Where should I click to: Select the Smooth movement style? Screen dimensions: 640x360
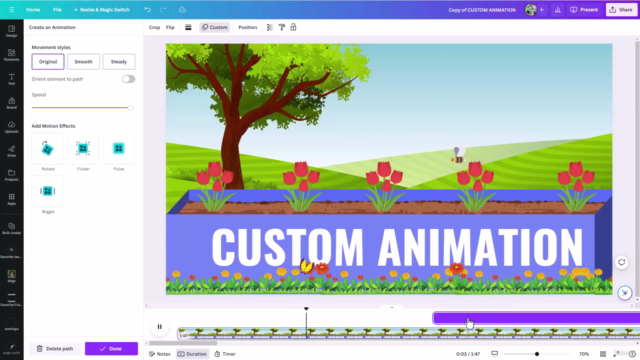[83, 62]
